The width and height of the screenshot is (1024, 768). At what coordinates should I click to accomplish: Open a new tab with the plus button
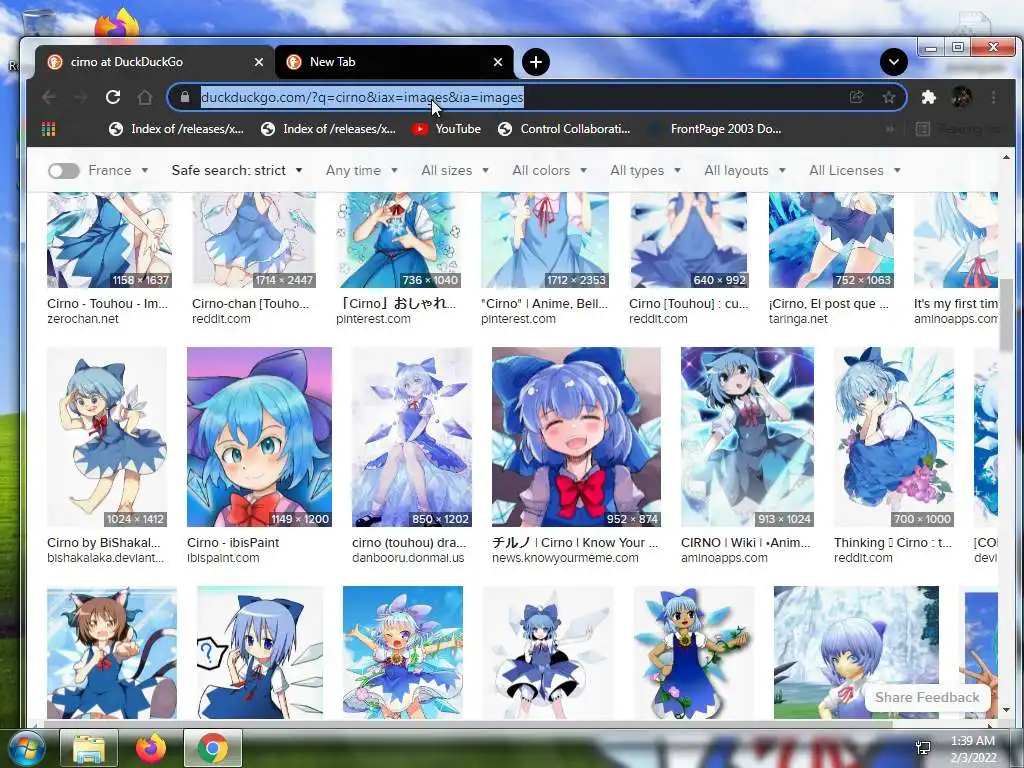click(x=536, y=62)
